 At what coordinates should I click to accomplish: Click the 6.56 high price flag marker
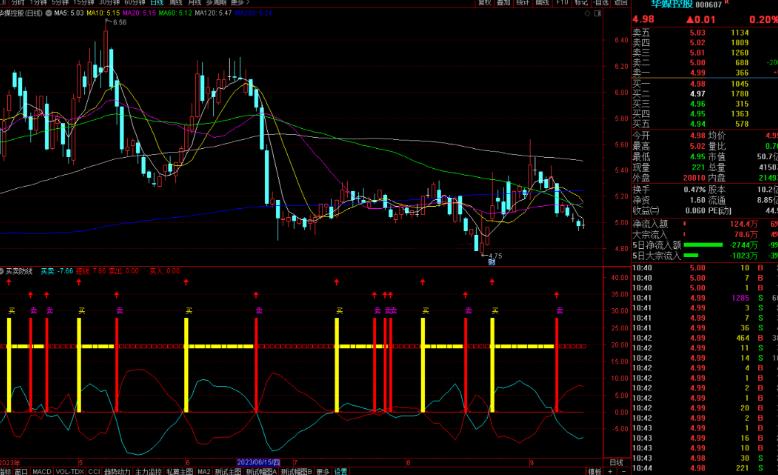tap(117, 22)
